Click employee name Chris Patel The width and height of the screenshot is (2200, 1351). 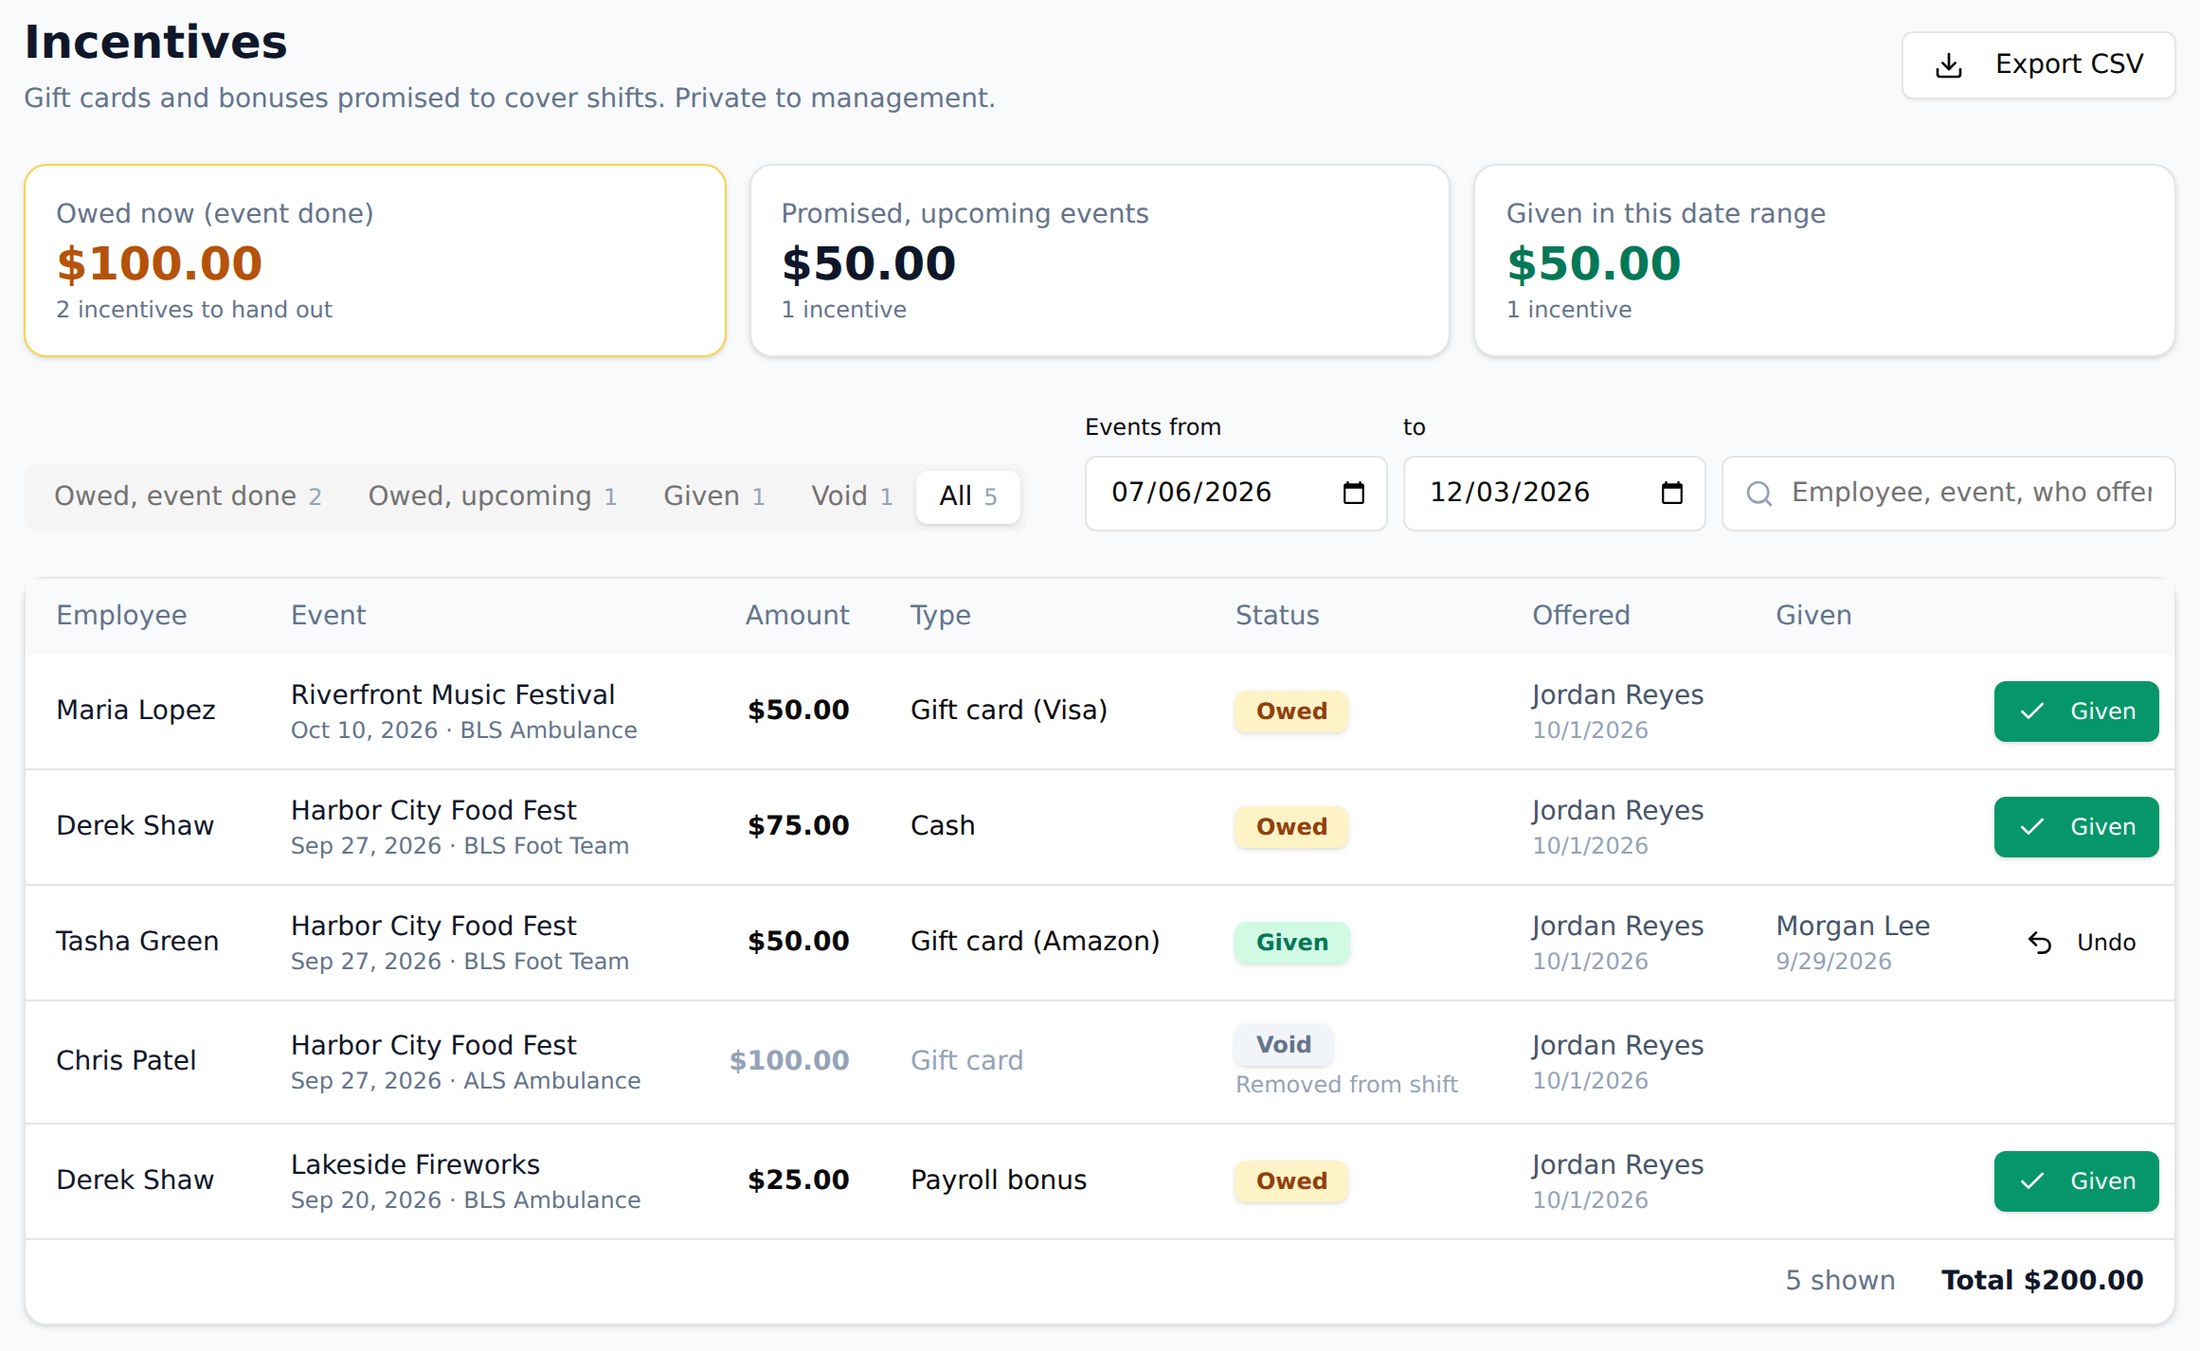126,1060
